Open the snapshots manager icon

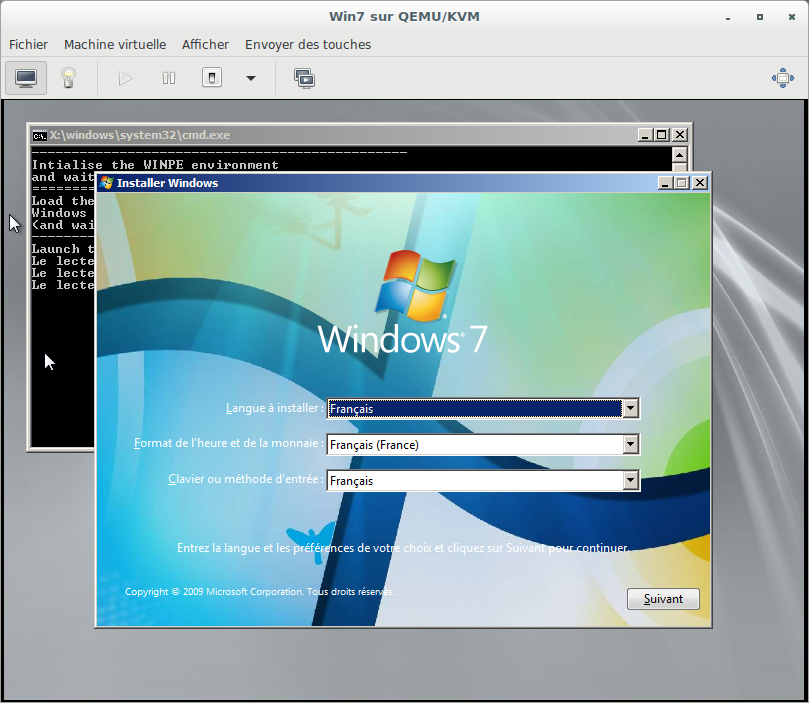[304, 78]
